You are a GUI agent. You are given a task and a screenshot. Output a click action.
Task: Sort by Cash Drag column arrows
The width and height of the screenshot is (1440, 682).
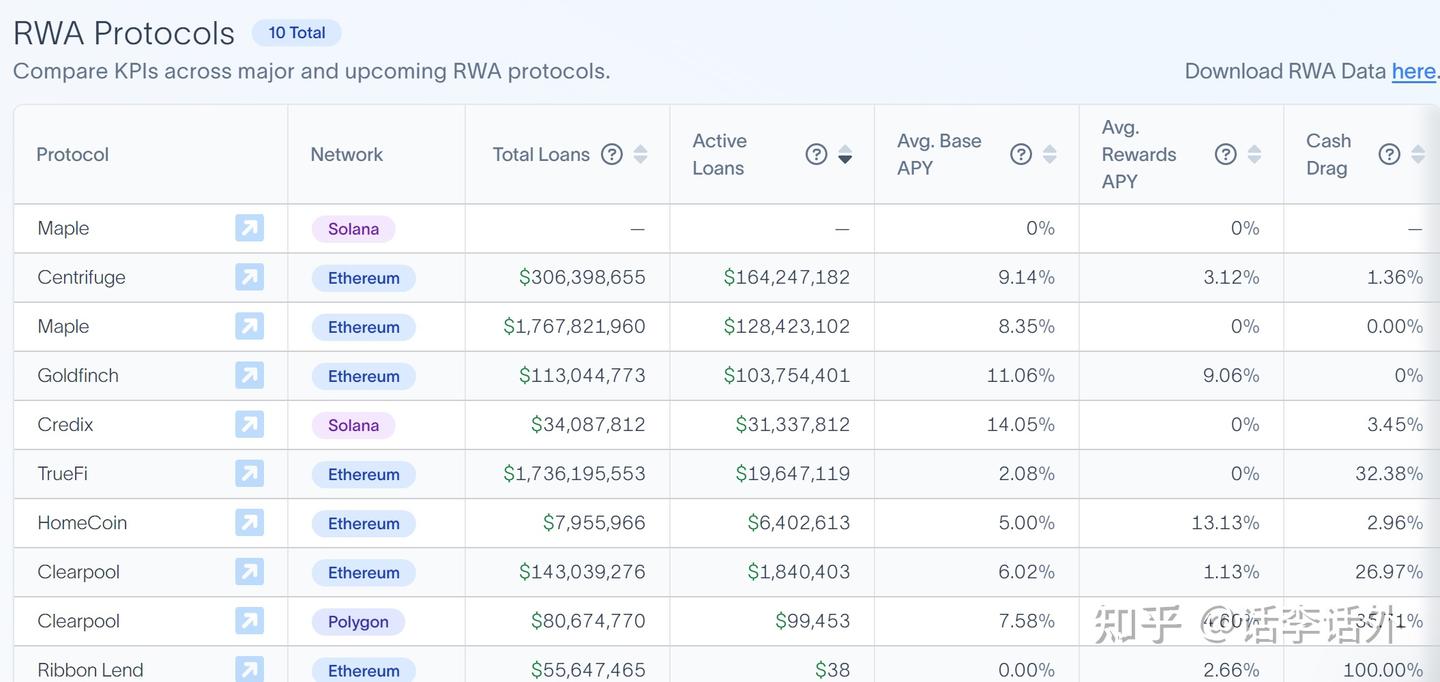(1417, 154)
